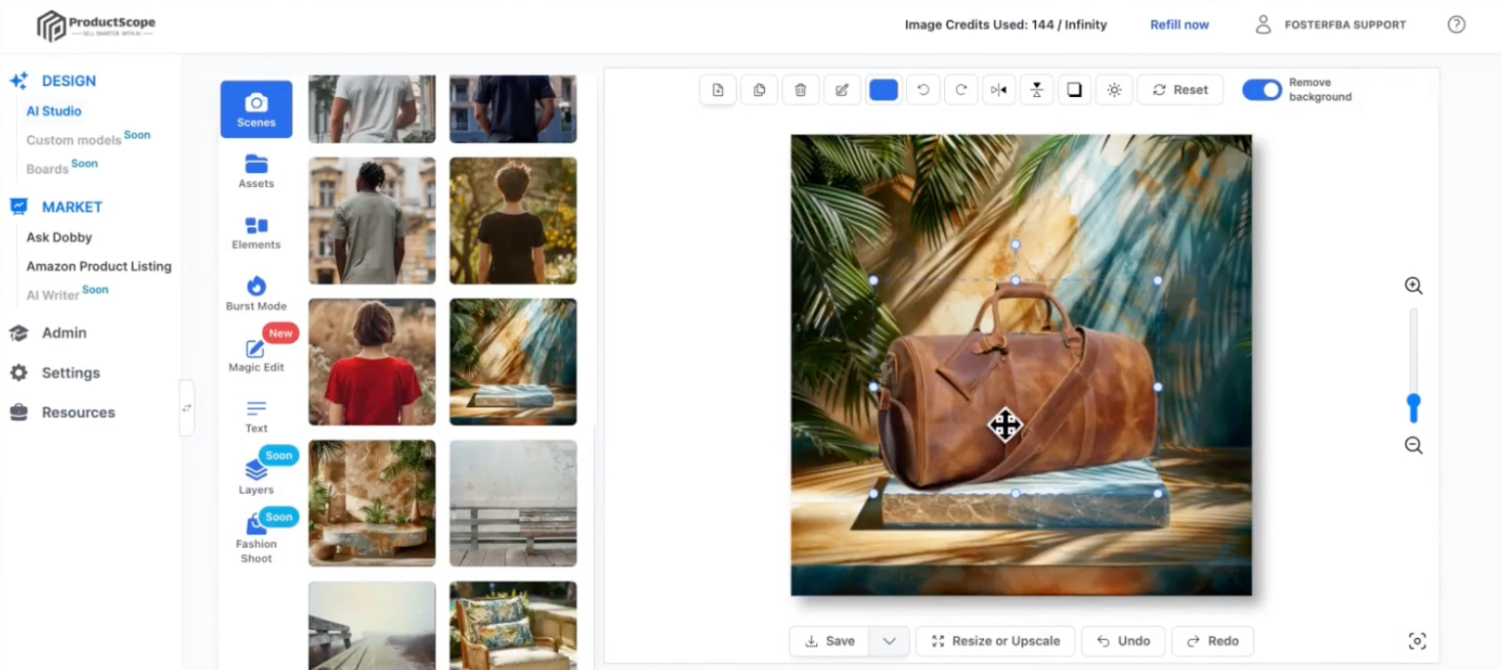Click the zoom in magnifier icon
The height and width of the screenshot is (670, 1501).
click(x=1413, y=286)
